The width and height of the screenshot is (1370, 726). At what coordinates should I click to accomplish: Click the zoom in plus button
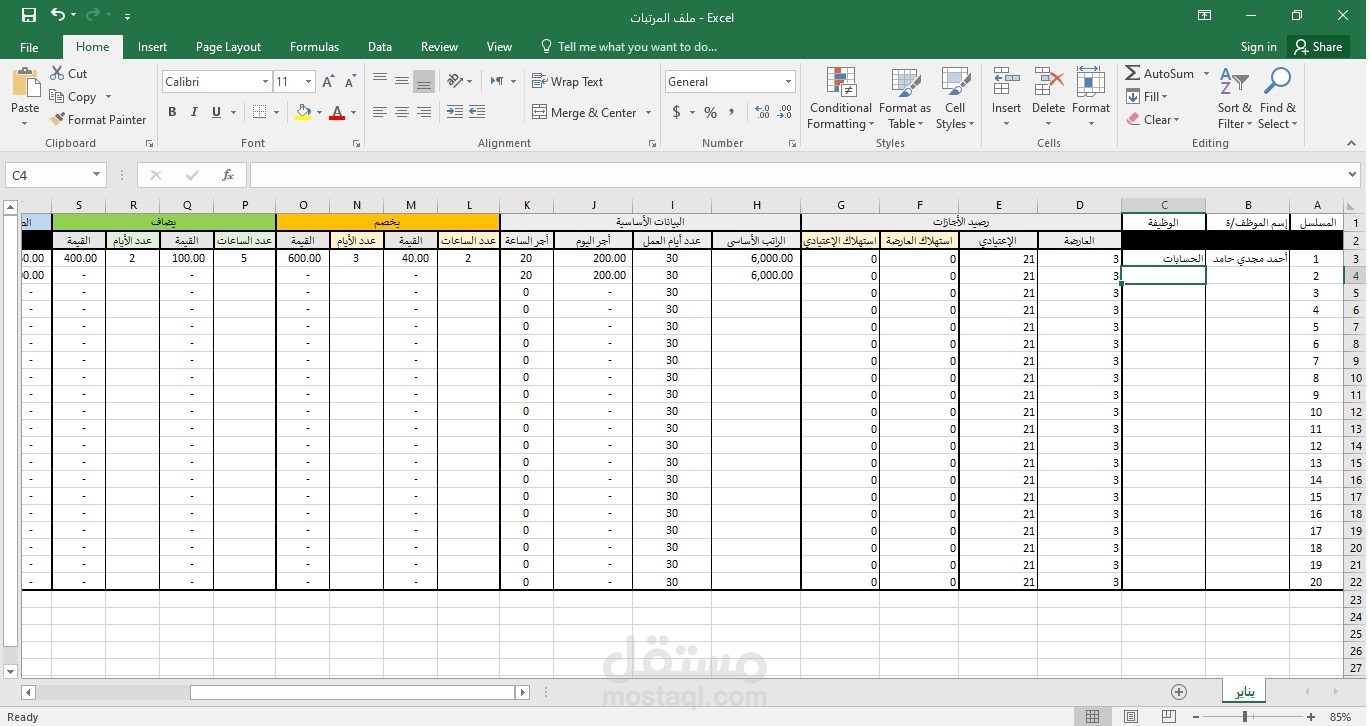click(x=1311, y=717)
